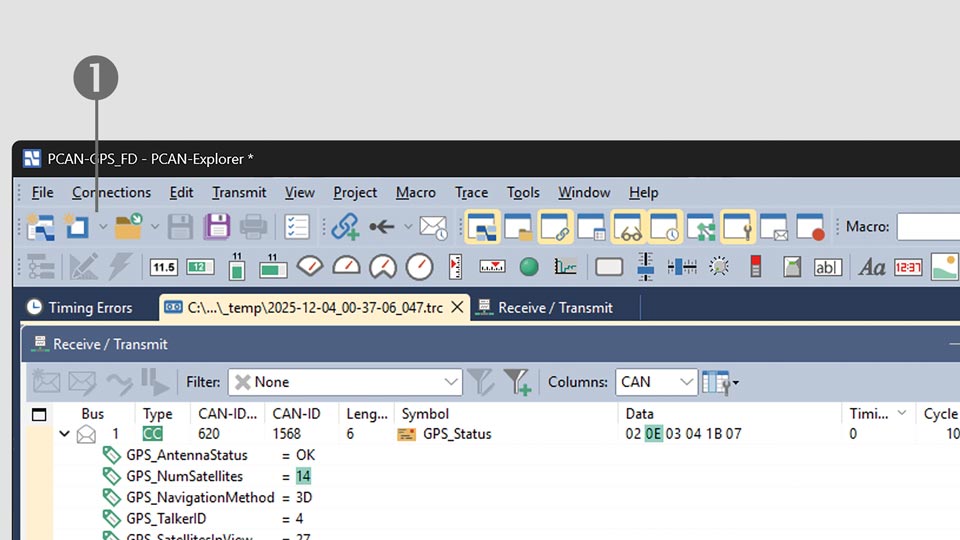Image resolution: width=960 pixels, height=540 pixels.
Task: Open the Macro menu
Action: (x=416, y=193)
